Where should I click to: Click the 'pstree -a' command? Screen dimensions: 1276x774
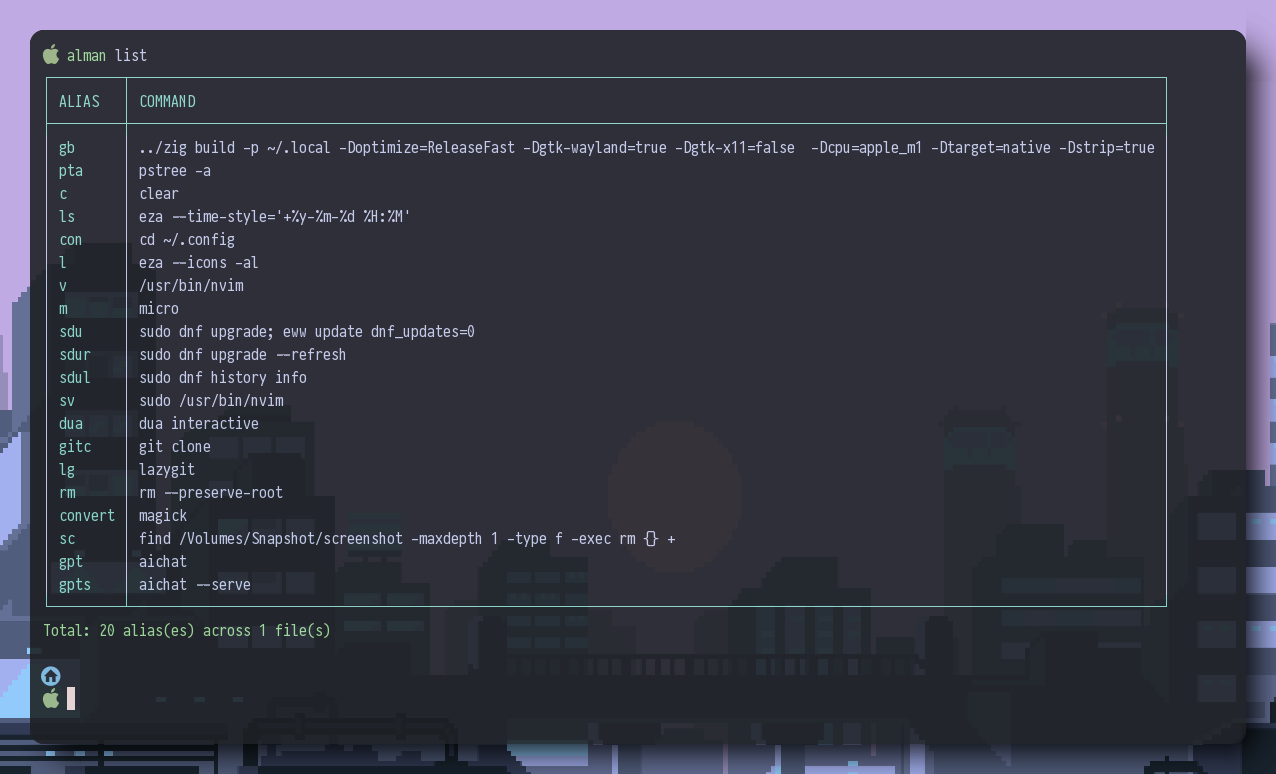click(x=175, y=171)
